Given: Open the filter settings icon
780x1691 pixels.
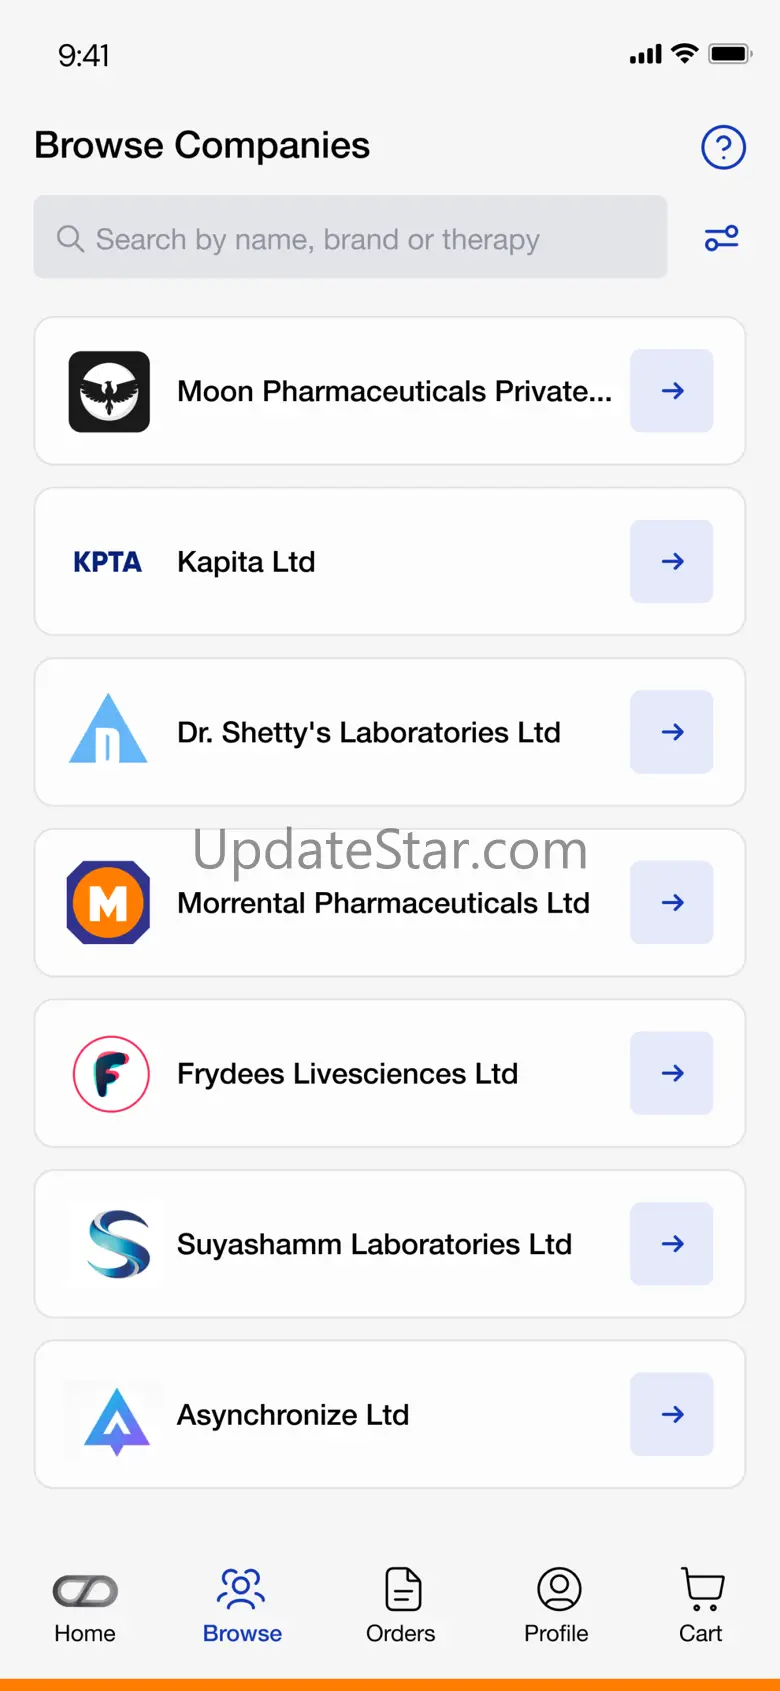Looking at the screenshot, I should coord(721,238).
